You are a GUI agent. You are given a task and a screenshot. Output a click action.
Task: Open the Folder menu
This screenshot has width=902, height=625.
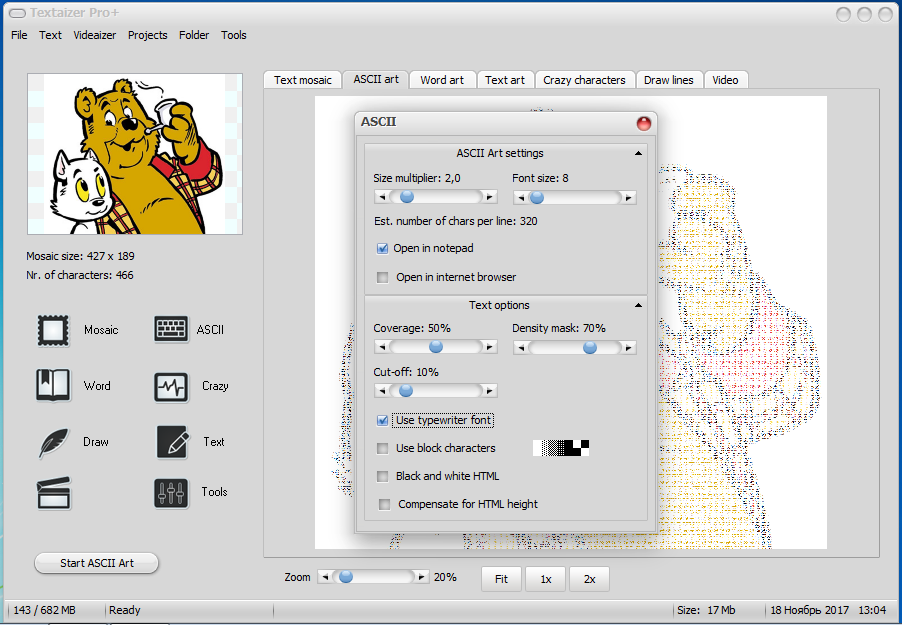194,35
